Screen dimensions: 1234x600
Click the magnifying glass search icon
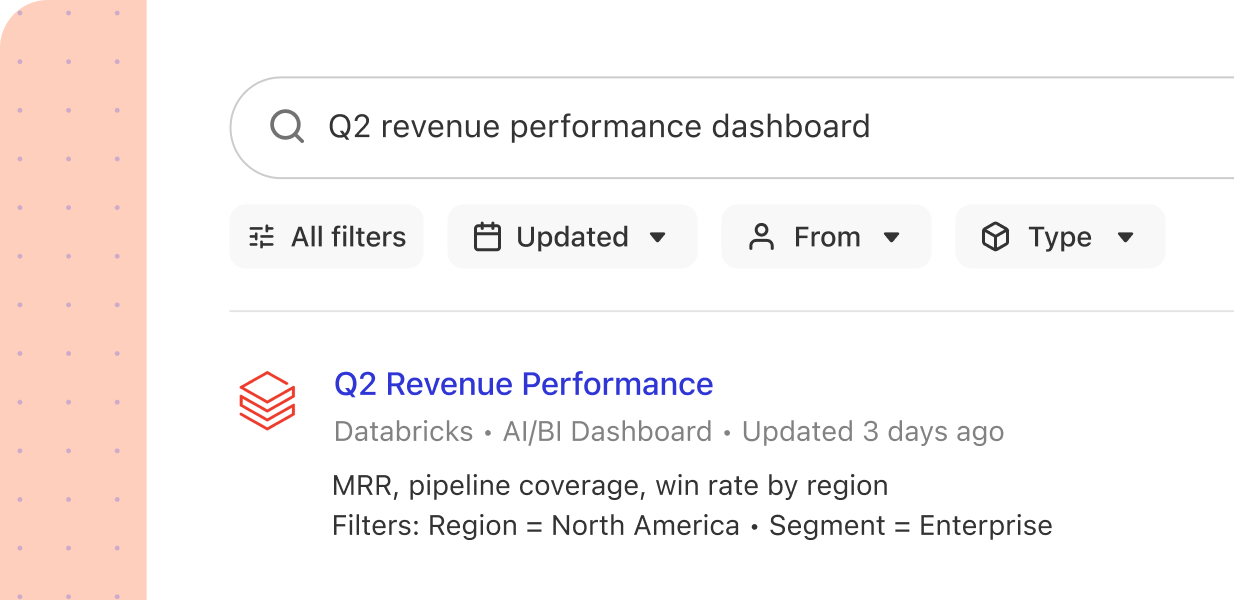pos(287,126)
